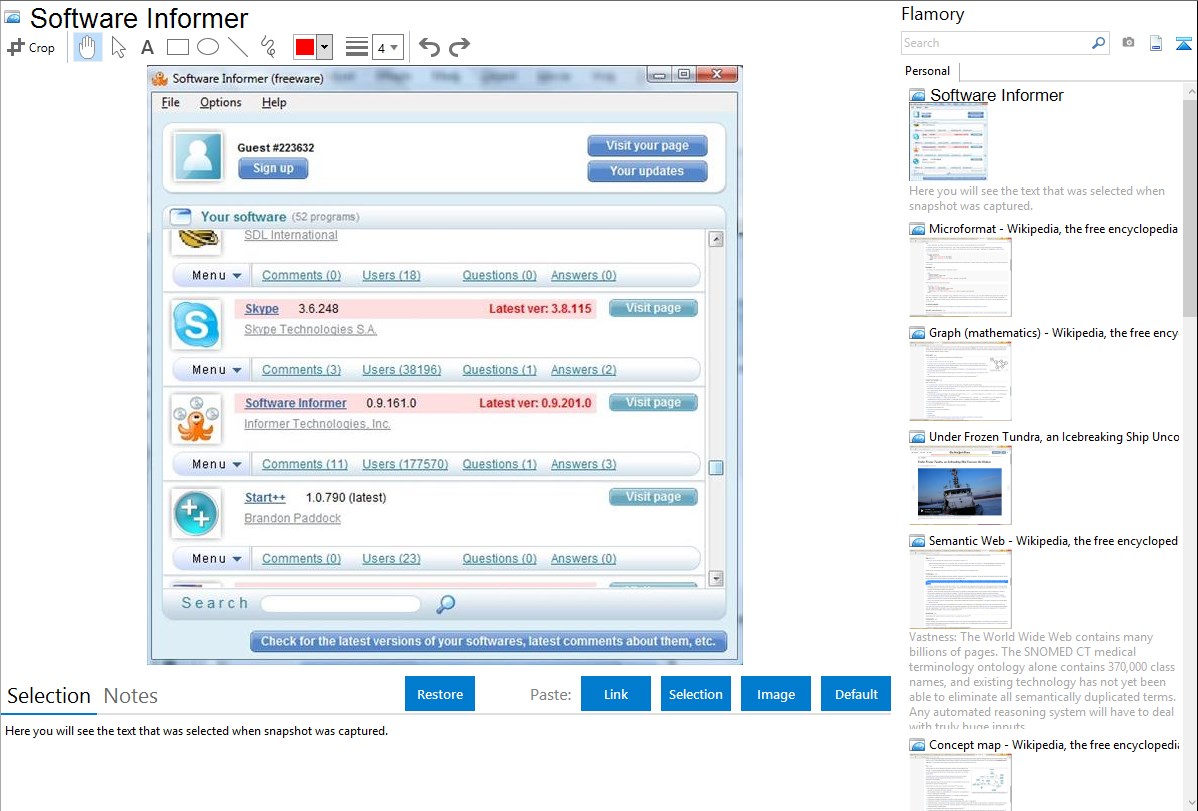Click the orange octopus Software Informer icon
This screenshot has height=811, width=1198.
pyautogui.click(x=196, y=419)
